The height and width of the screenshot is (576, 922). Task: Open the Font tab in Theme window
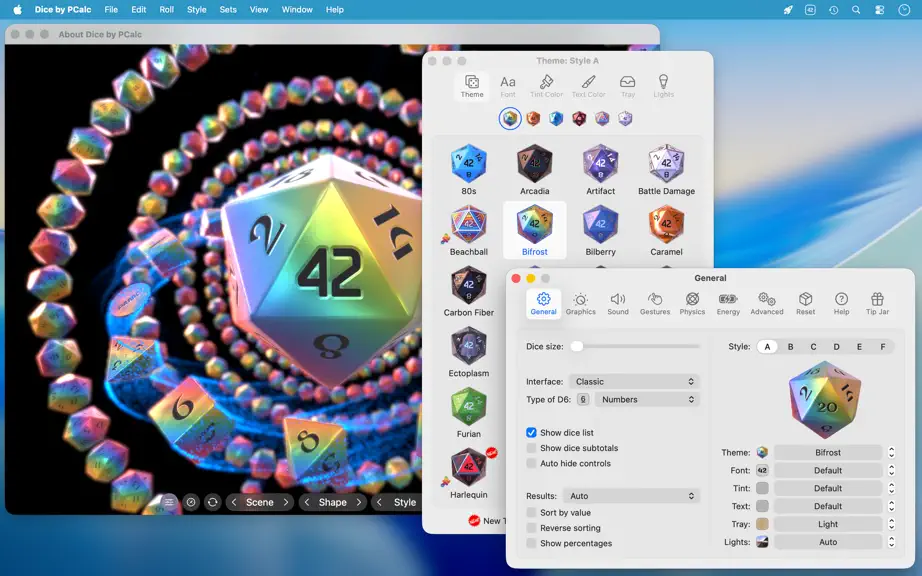pyautogui.click(x=508, y=86)
